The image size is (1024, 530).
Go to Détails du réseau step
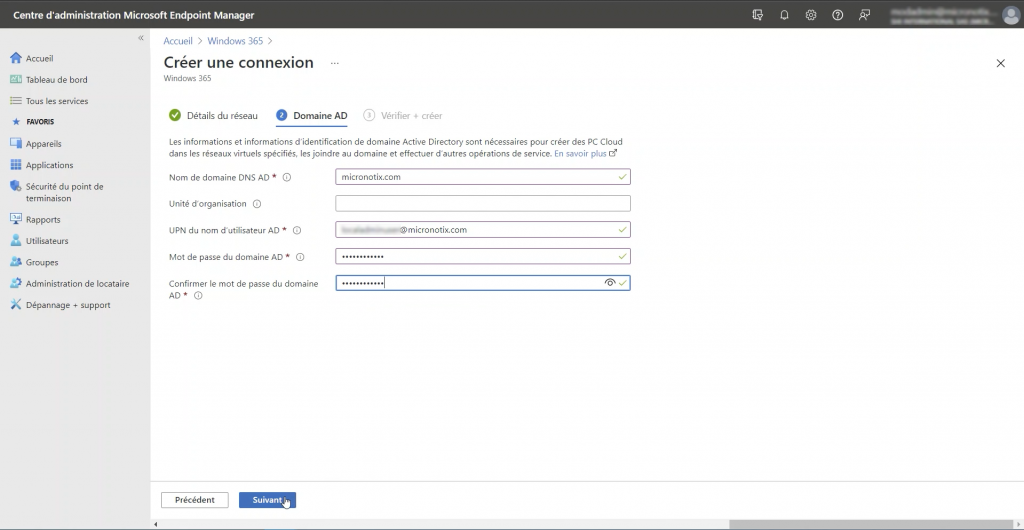(x=213, y=116)
